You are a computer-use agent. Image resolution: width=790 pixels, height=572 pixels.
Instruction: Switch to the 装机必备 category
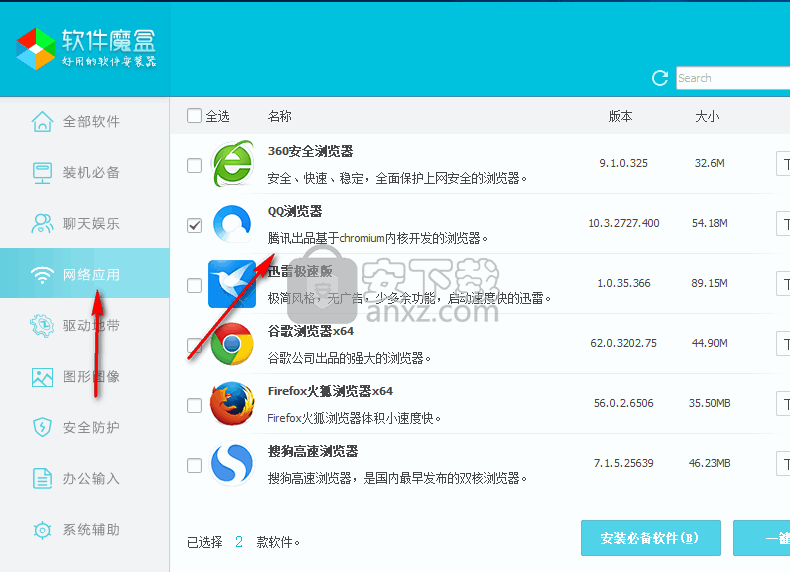85,172
